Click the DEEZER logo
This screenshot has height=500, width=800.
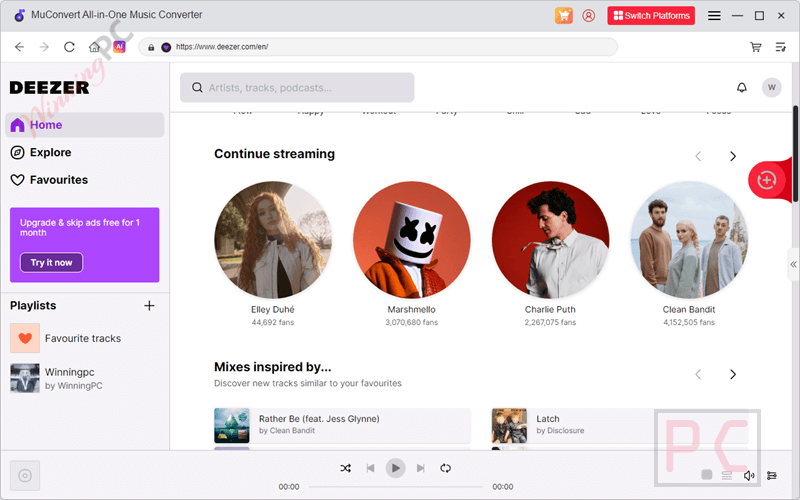(x=49, y=88)
